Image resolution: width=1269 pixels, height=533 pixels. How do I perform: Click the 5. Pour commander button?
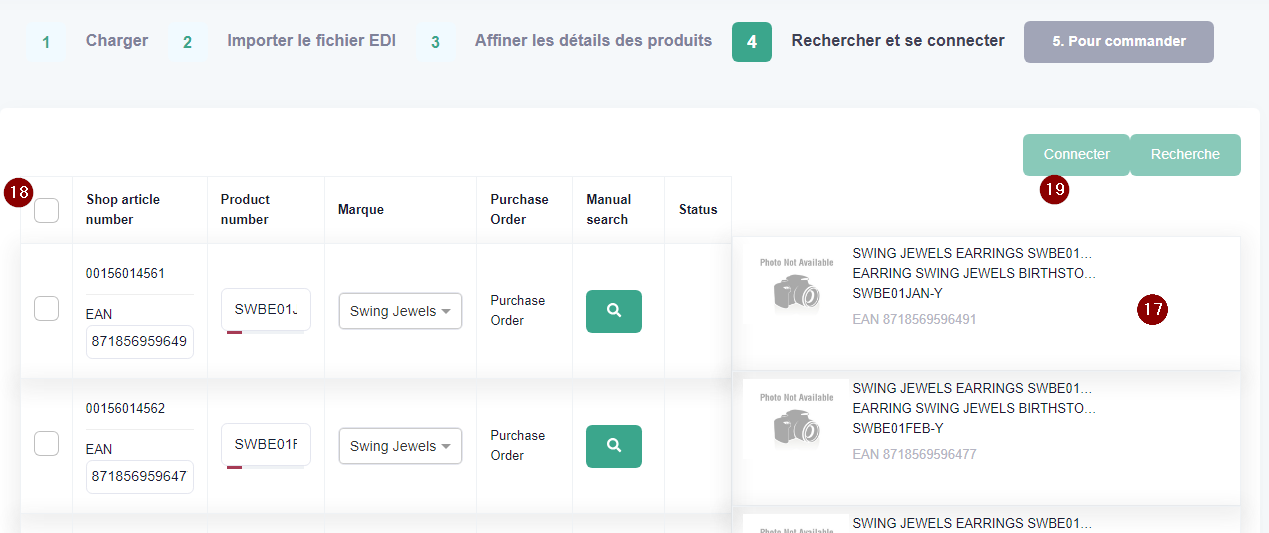pyautogui.click(x=1119, y=42)
